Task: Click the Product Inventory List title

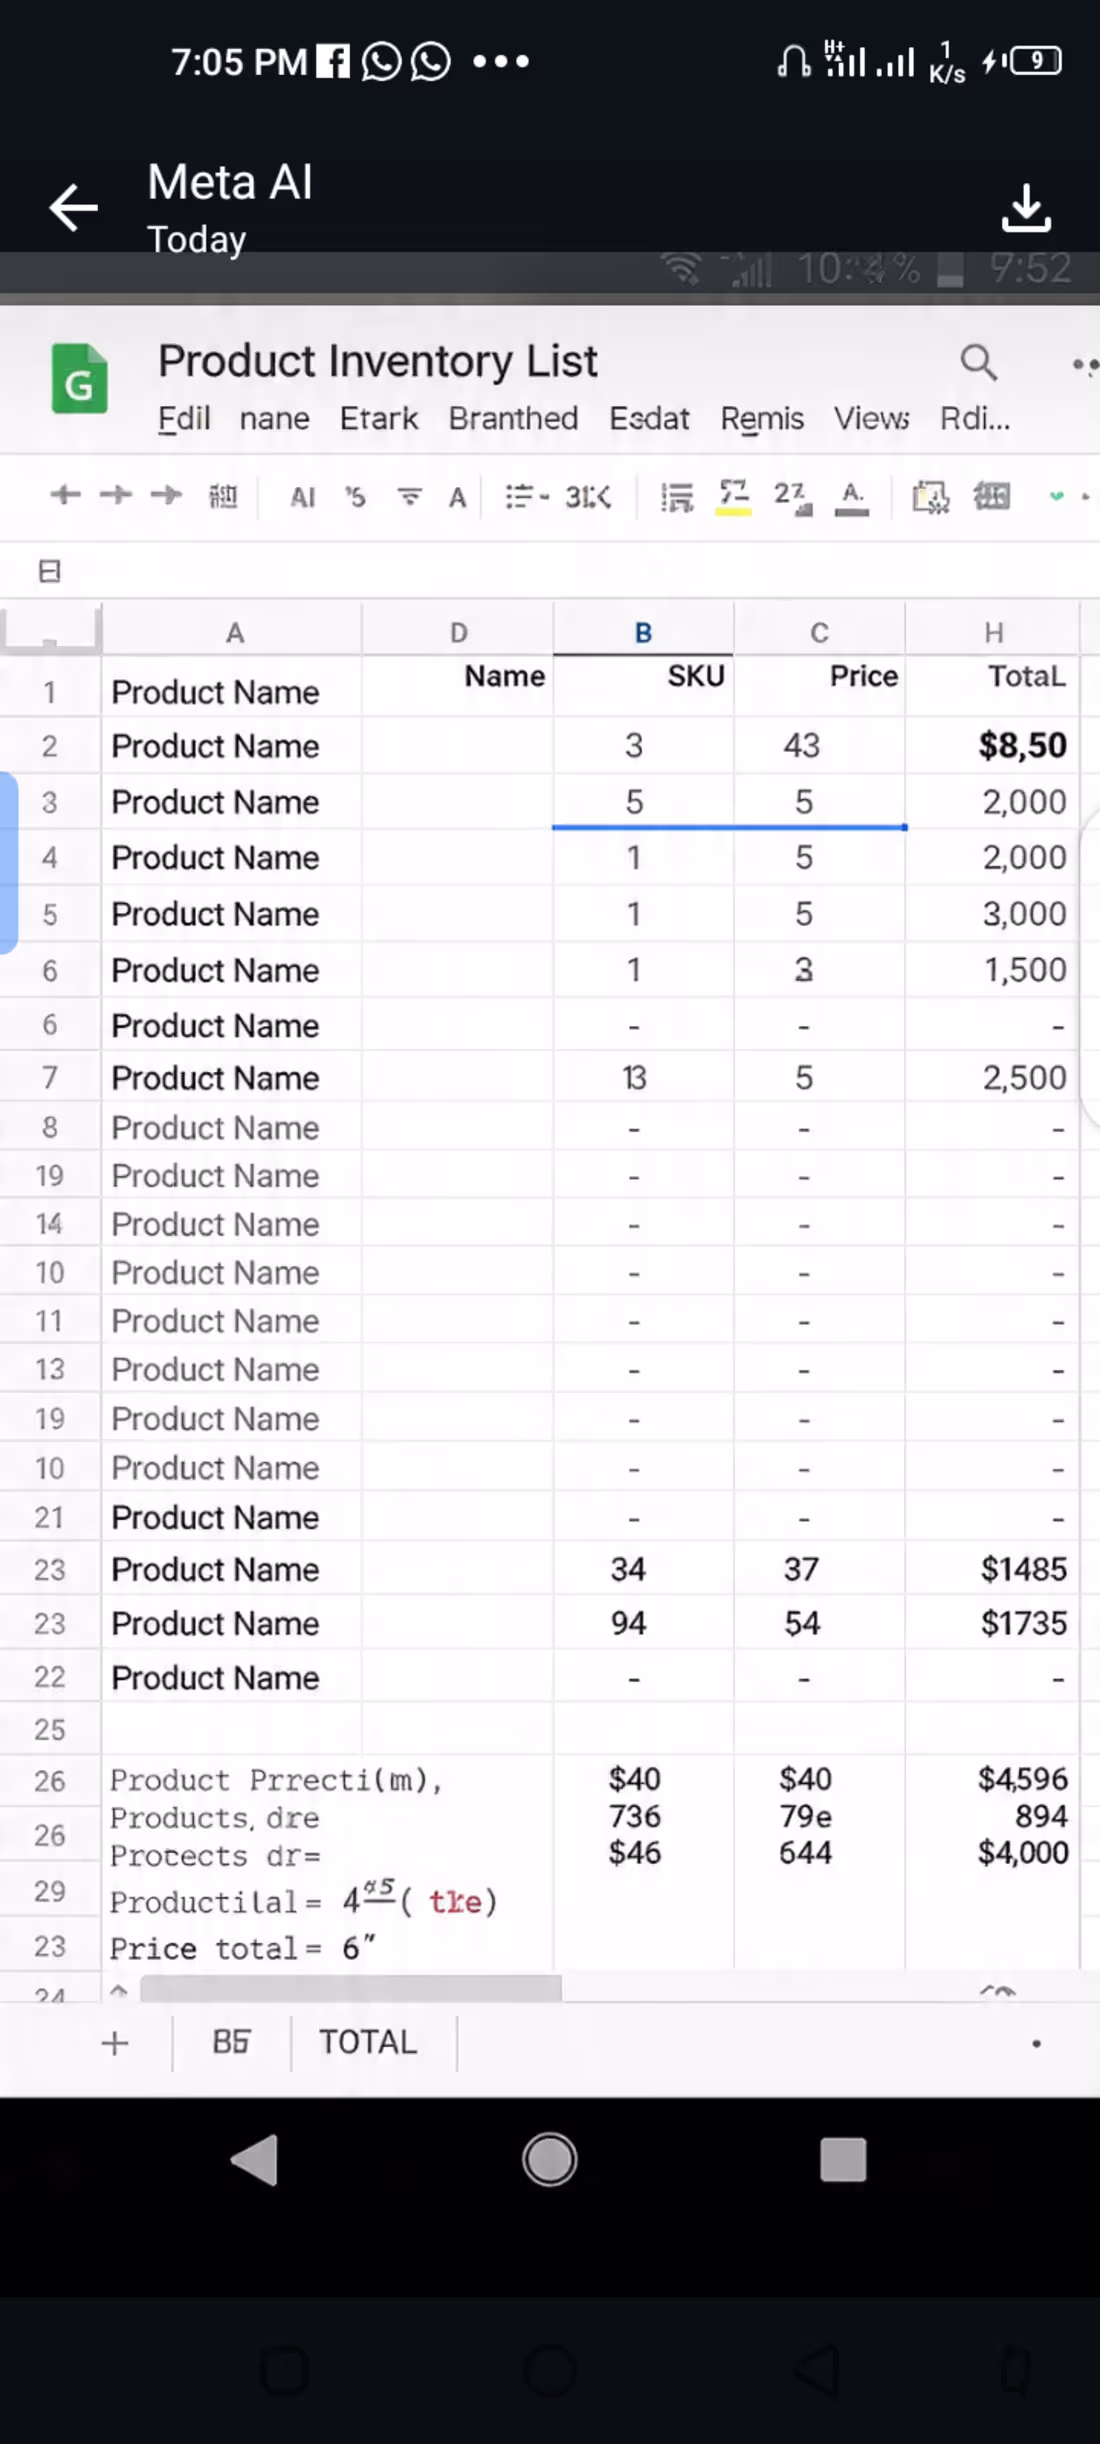Action: coord(378,361)
